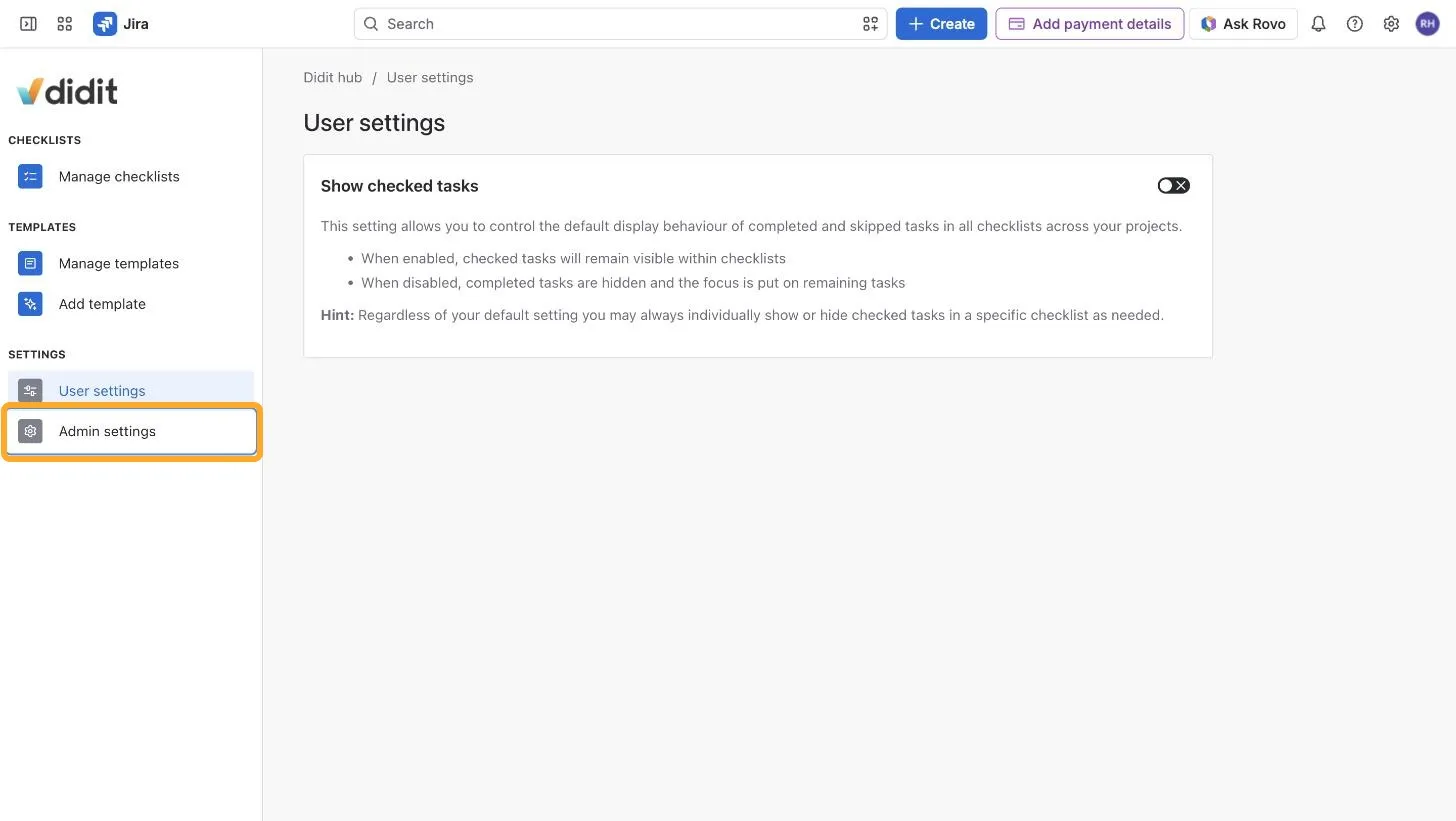Click the Admin settings gear icon

point(30,432)
